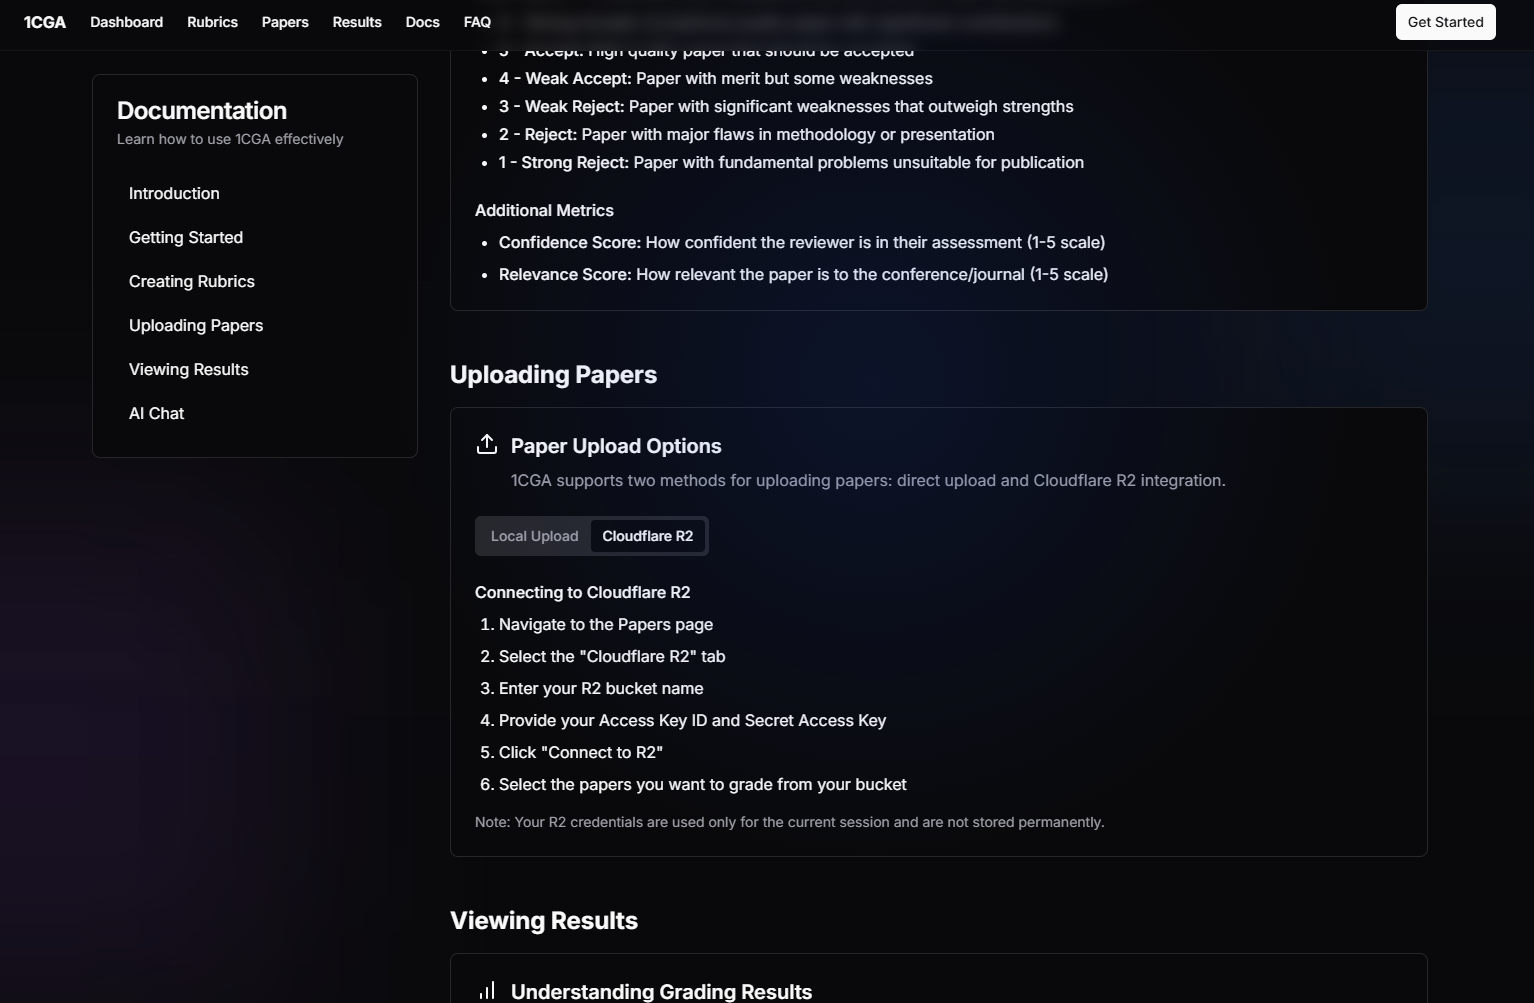Image resolution: width=1534 pixels, height=1003 pixels.
Task: Select Viewing Results in the documentation sidebar
Action: tap(189, 369)
